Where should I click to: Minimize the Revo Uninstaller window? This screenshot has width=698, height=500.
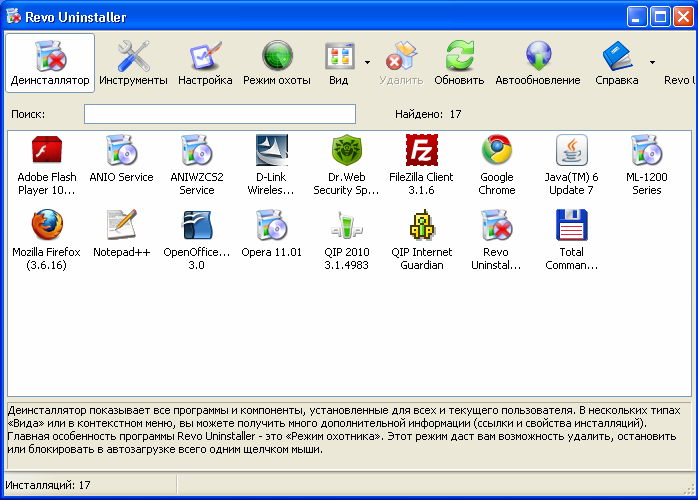pos(637,17)
